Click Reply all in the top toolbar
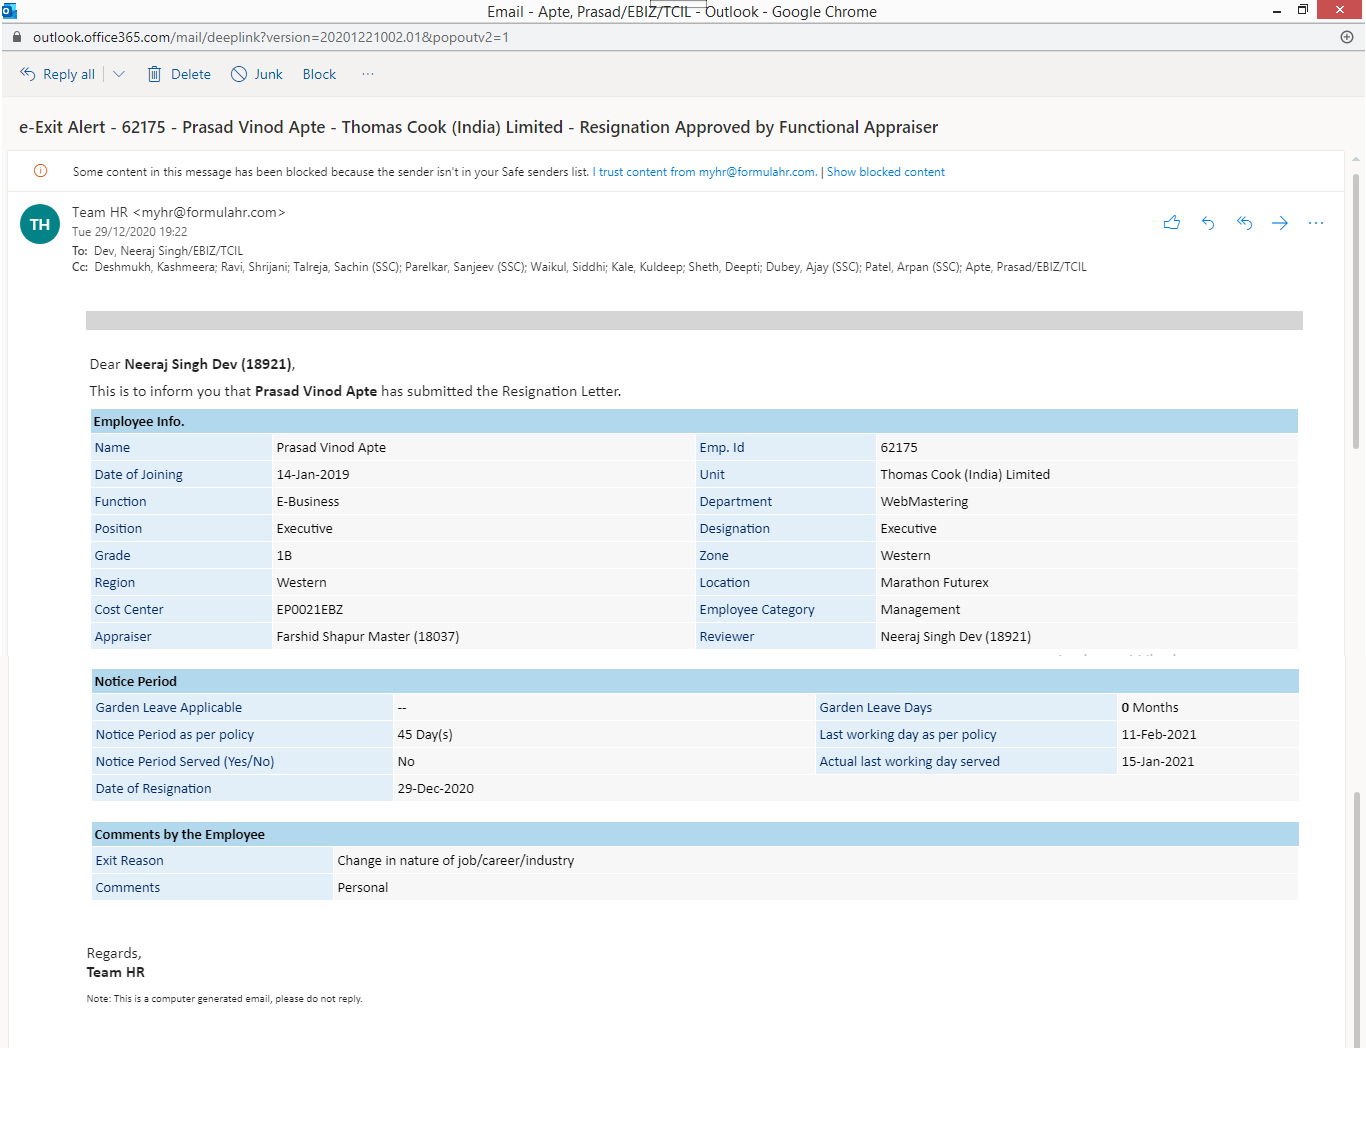This screenshot has height=1134, width=1366. click(58, 74)
